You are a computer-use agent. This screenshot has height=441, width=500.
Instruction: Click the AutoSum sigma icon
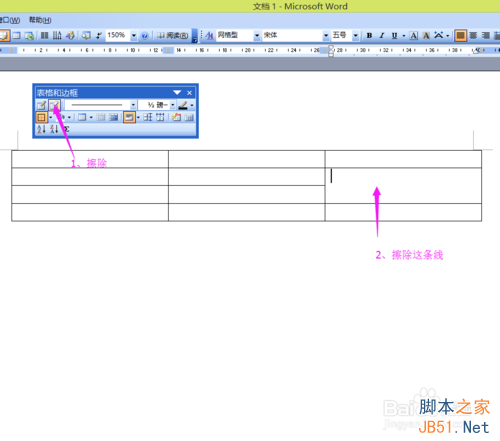66,129
